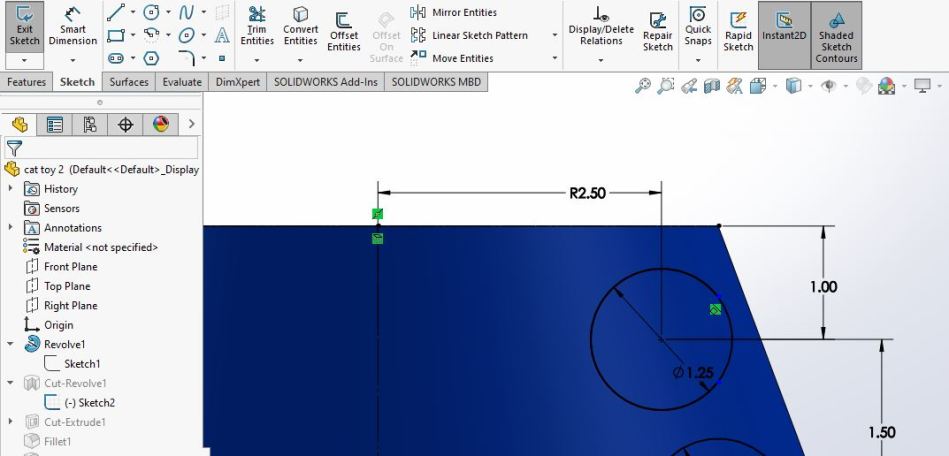Collapse the Revolve1 feature node
The image size is (949, 456).
click(x=11, y=344)
